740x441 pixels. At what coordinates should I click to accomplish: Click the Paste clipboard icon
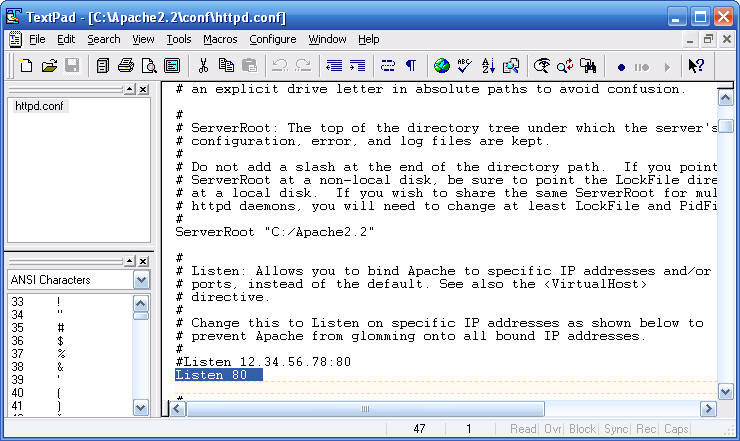[x=249, y=66]
